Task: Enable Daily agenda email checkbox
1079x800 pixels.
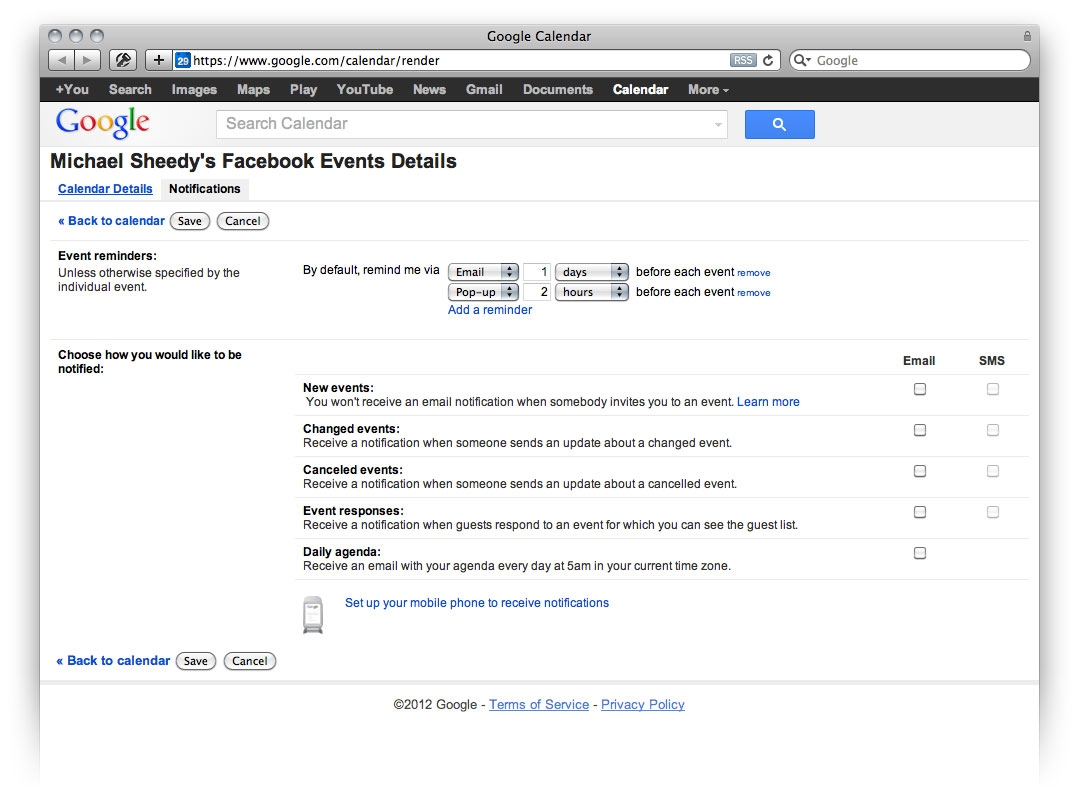Action: 919,553
